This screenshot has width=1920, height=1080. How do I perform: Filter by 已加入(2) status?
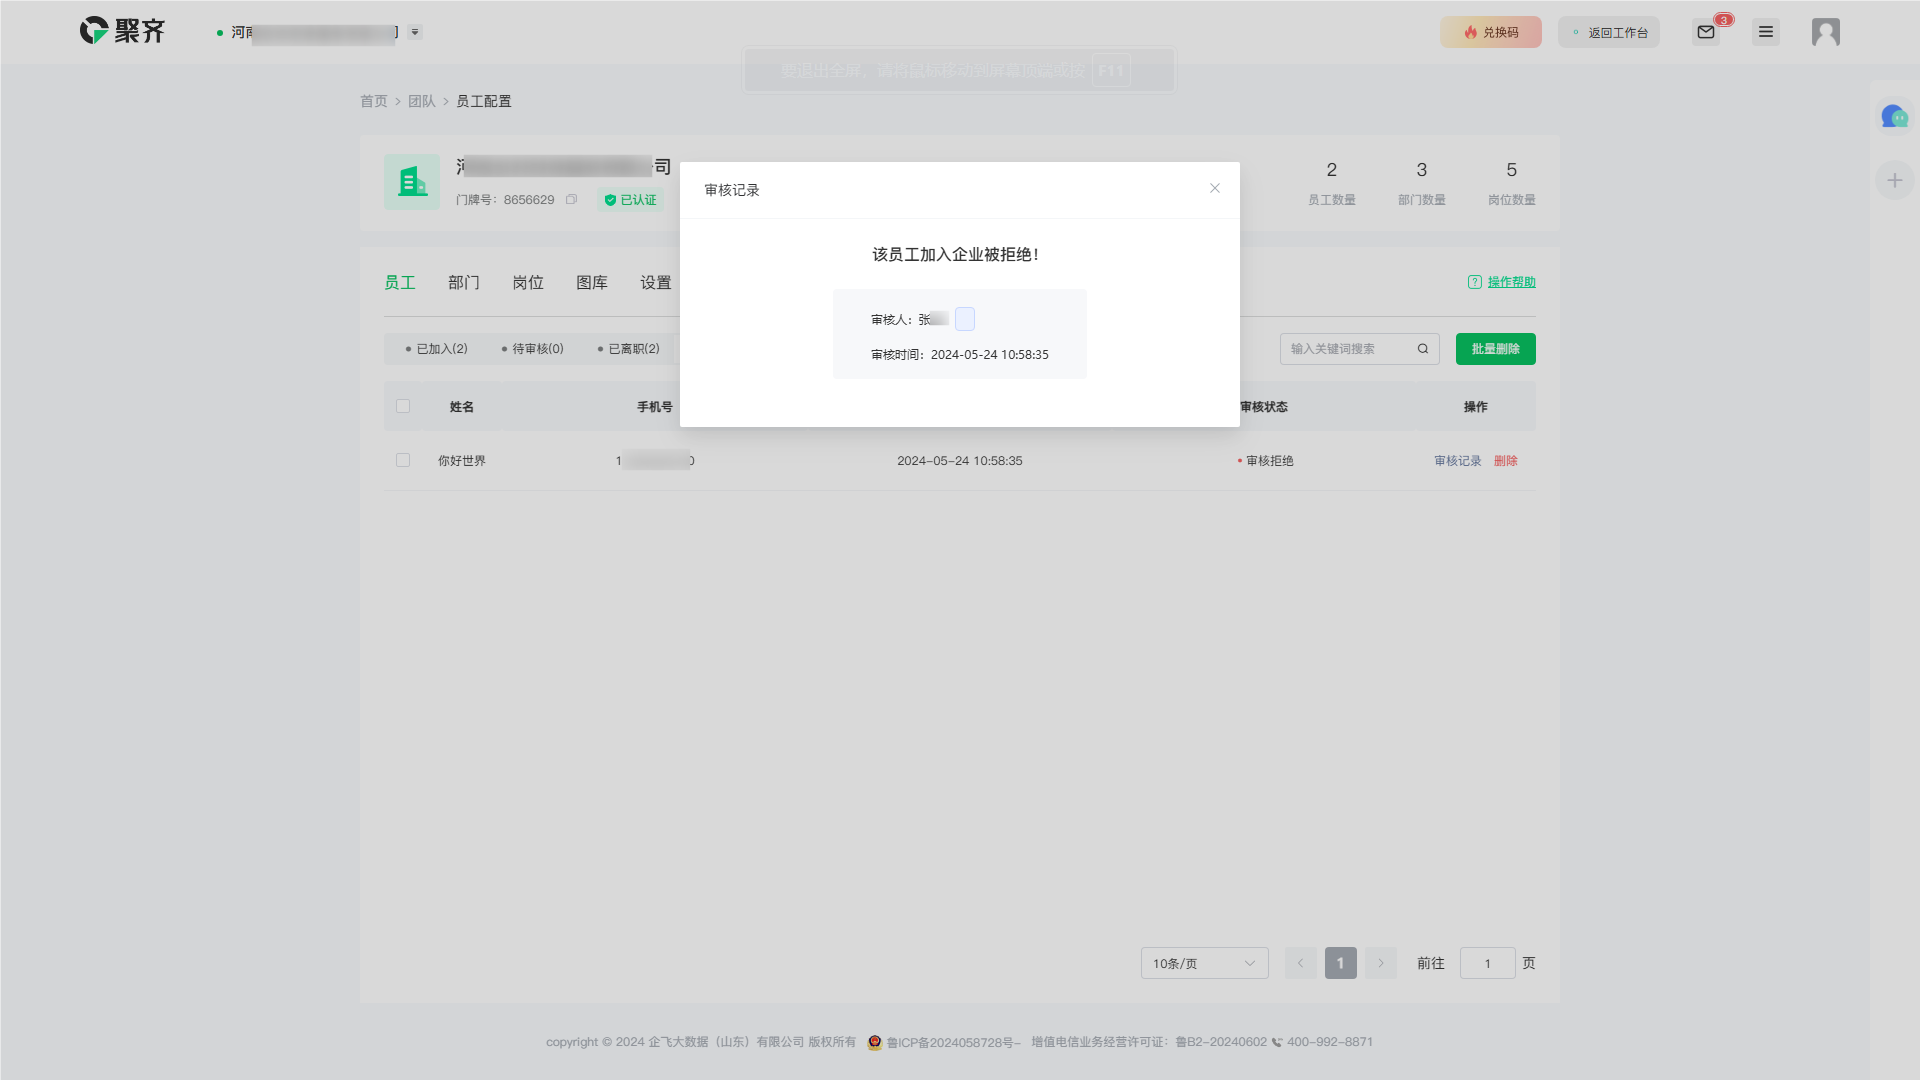point(436,349)
